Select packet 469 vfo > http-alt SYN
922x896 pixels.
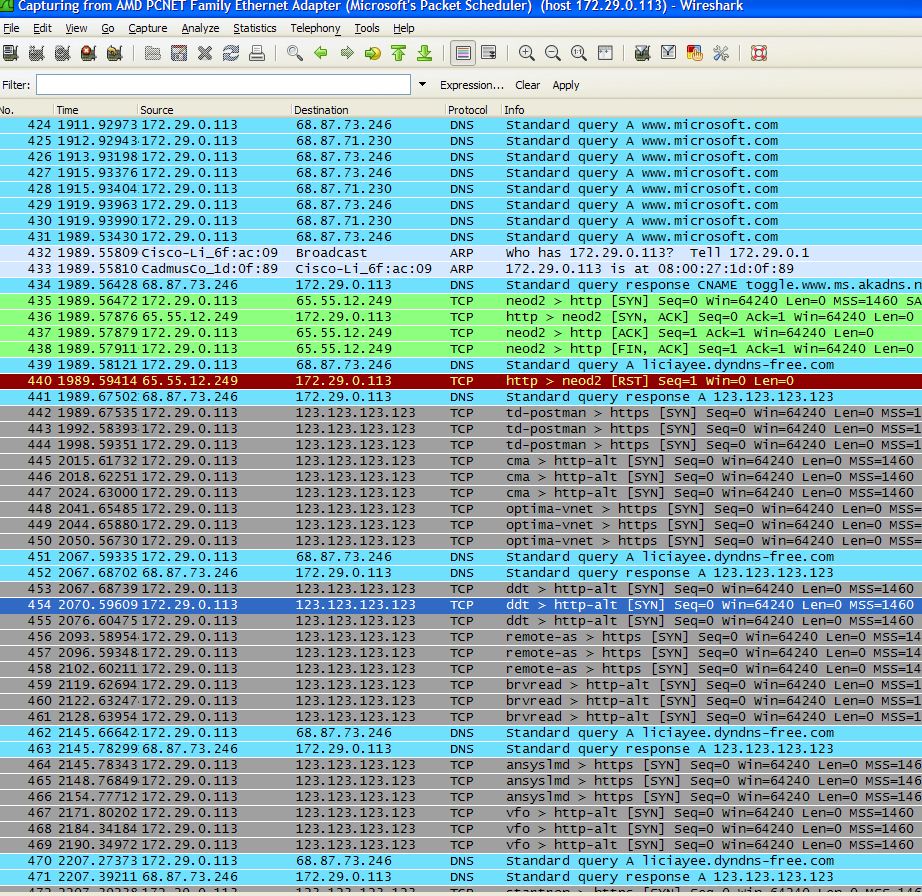[x=461, y=845]
